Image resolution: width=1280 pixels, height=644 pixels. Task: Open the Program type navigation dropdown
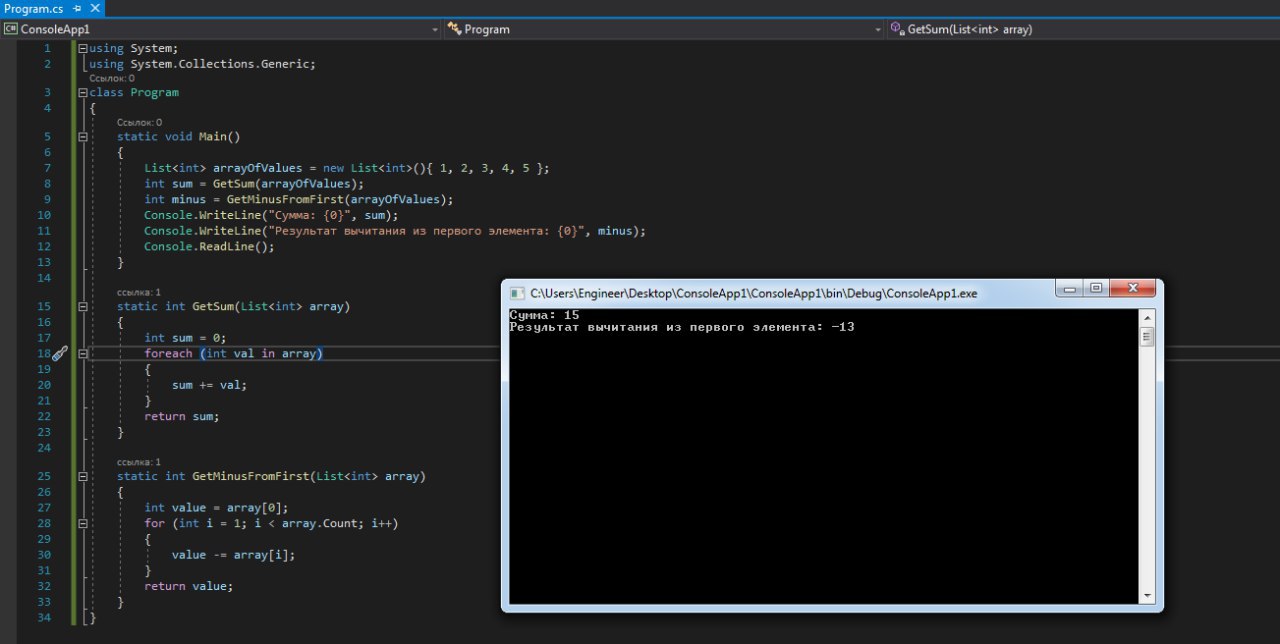(877, 30)
